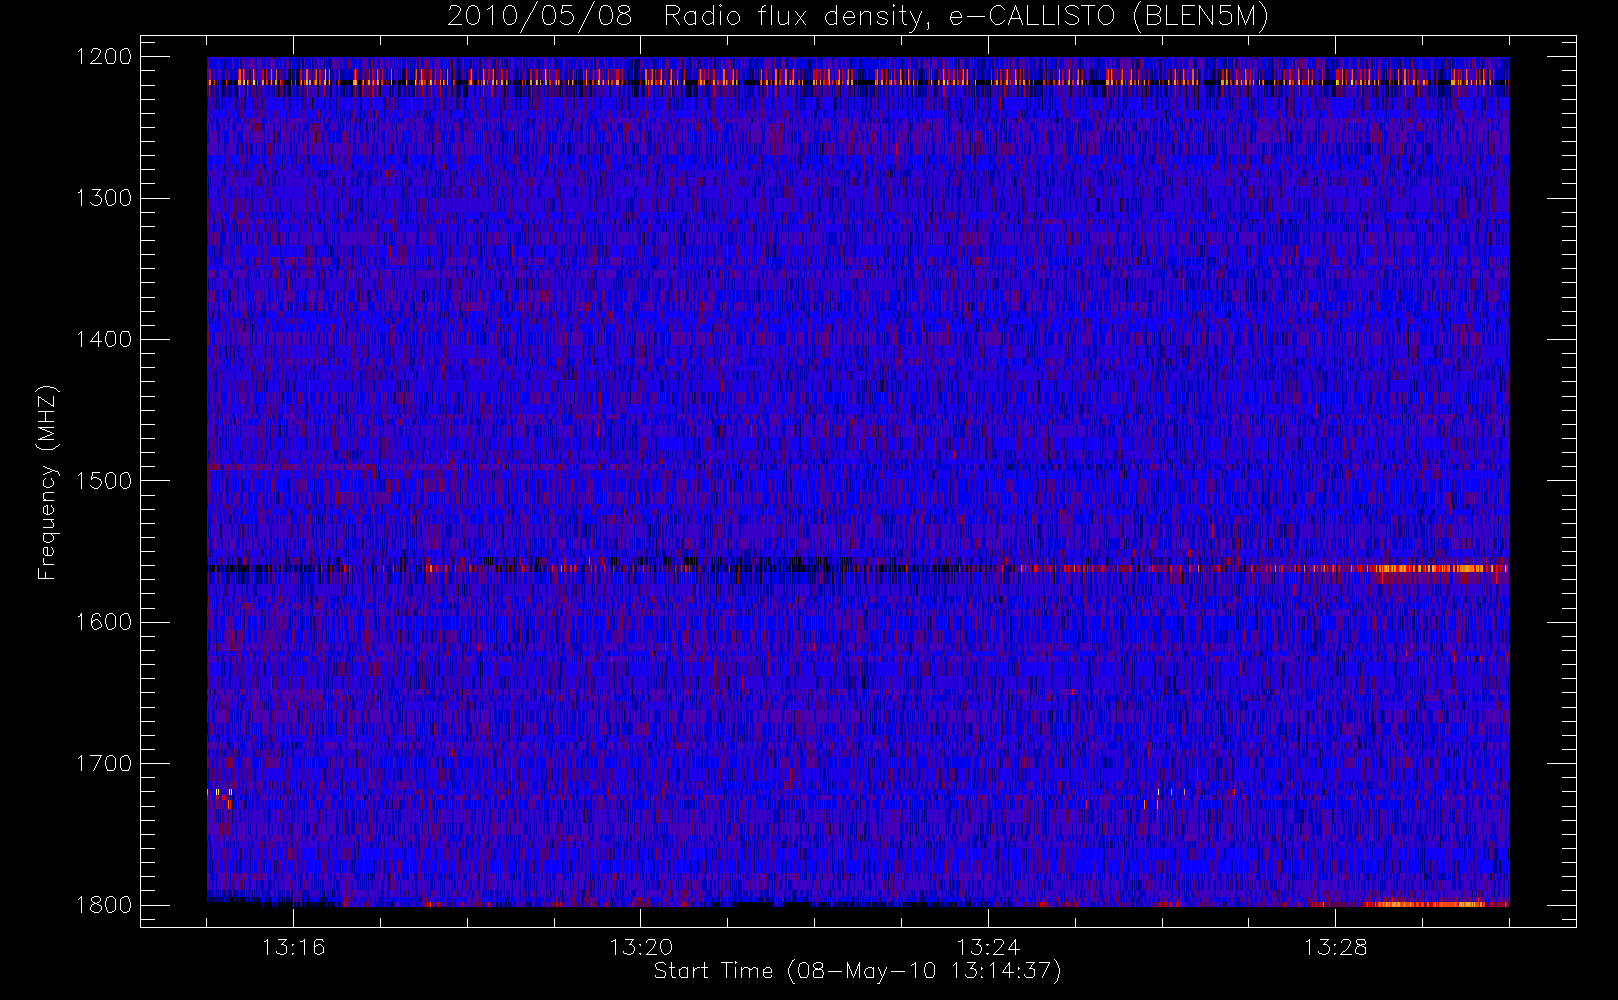Click the 'Frequency (MHZ)' axis label
This screenshot has height=1000, width=1618.
(47, 482)
